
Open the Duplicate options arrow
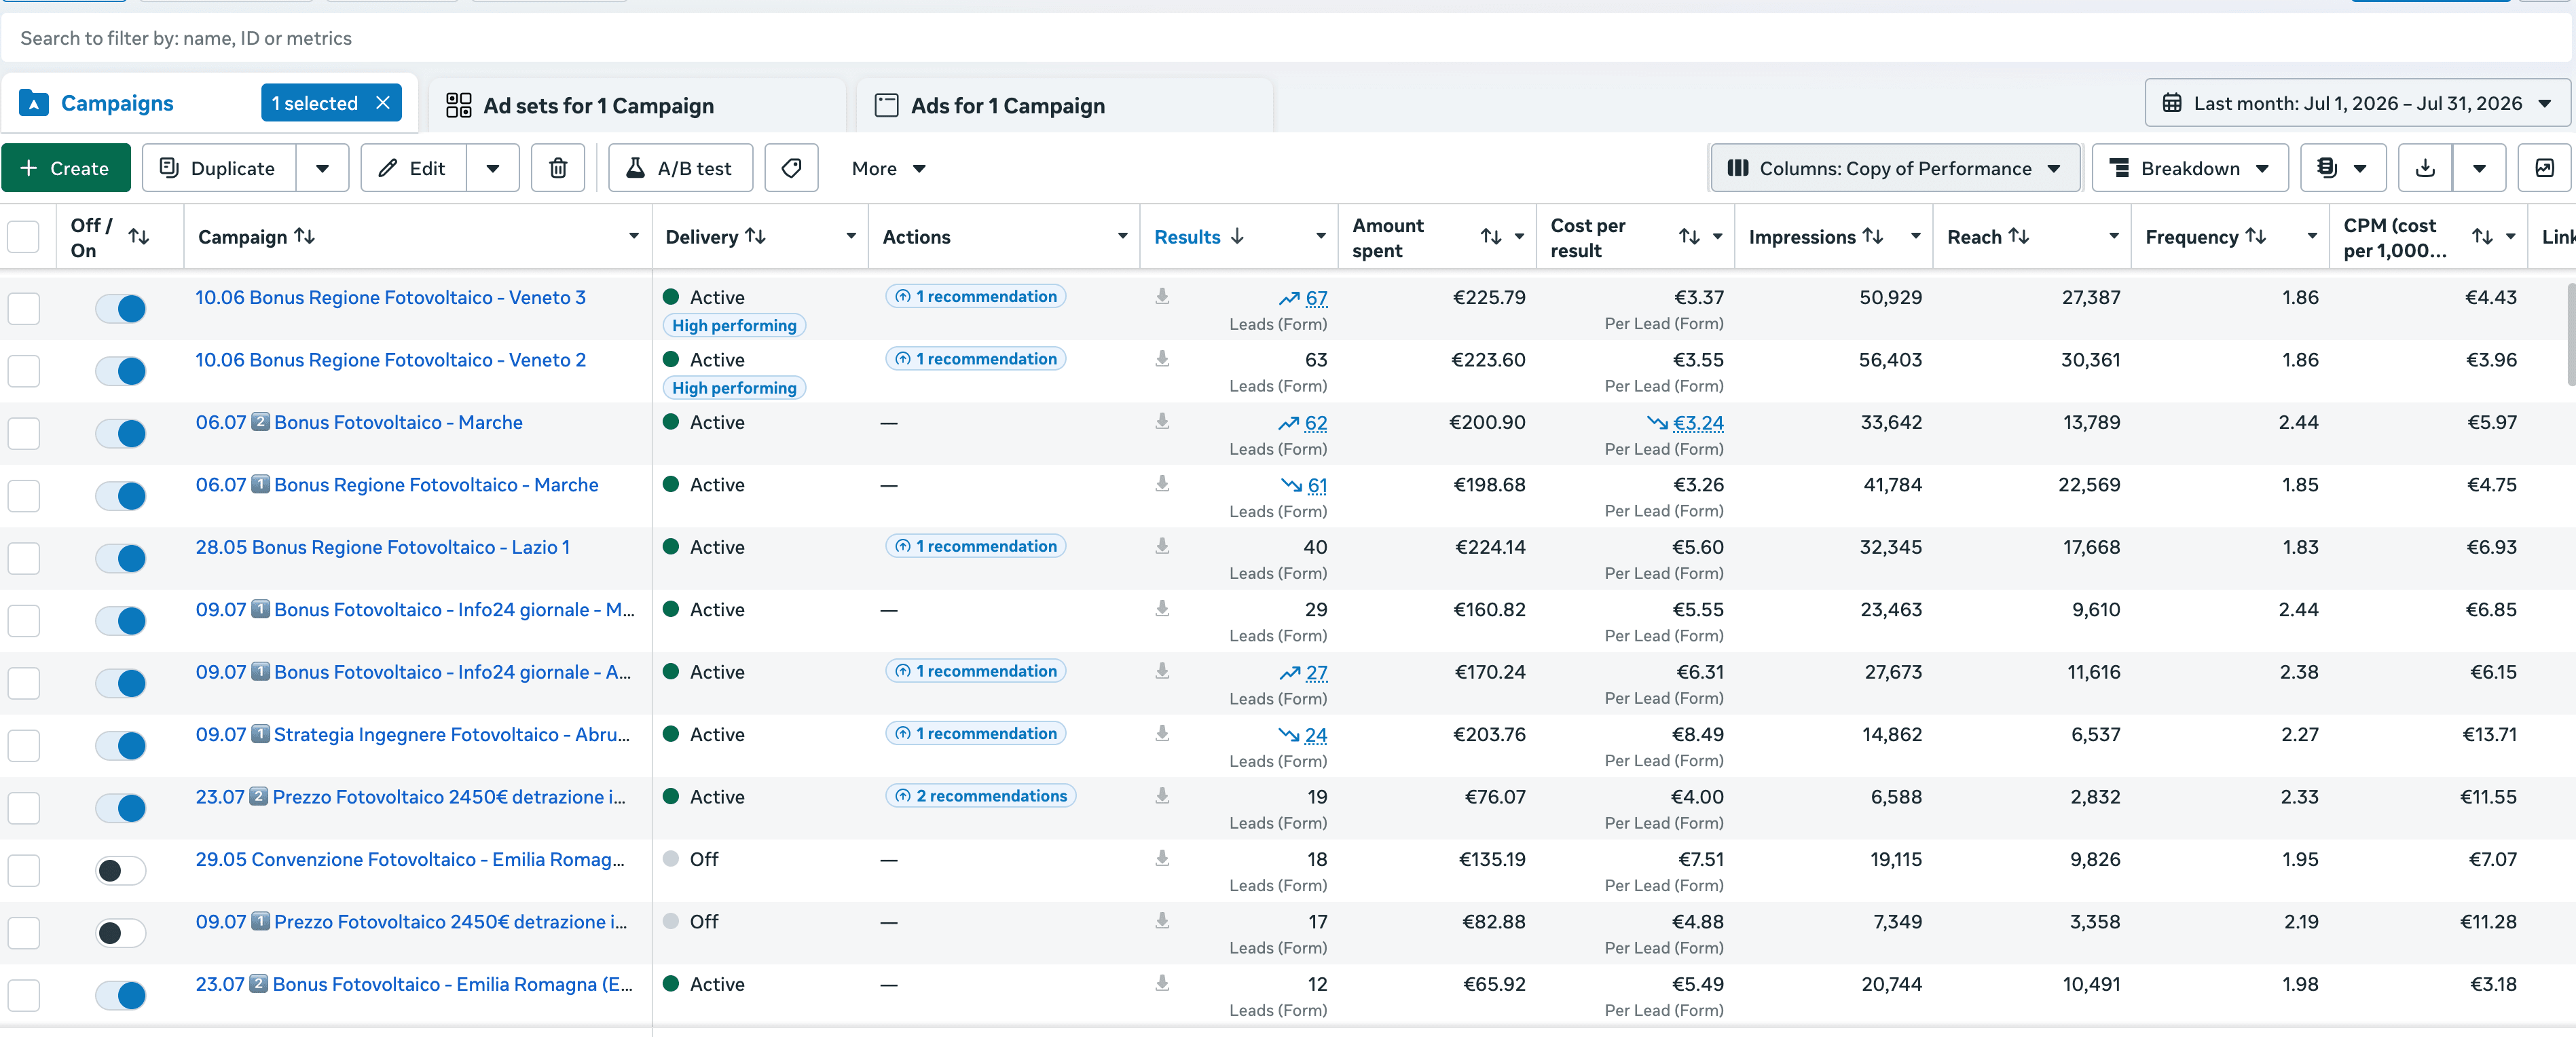[x=322, y=168]
